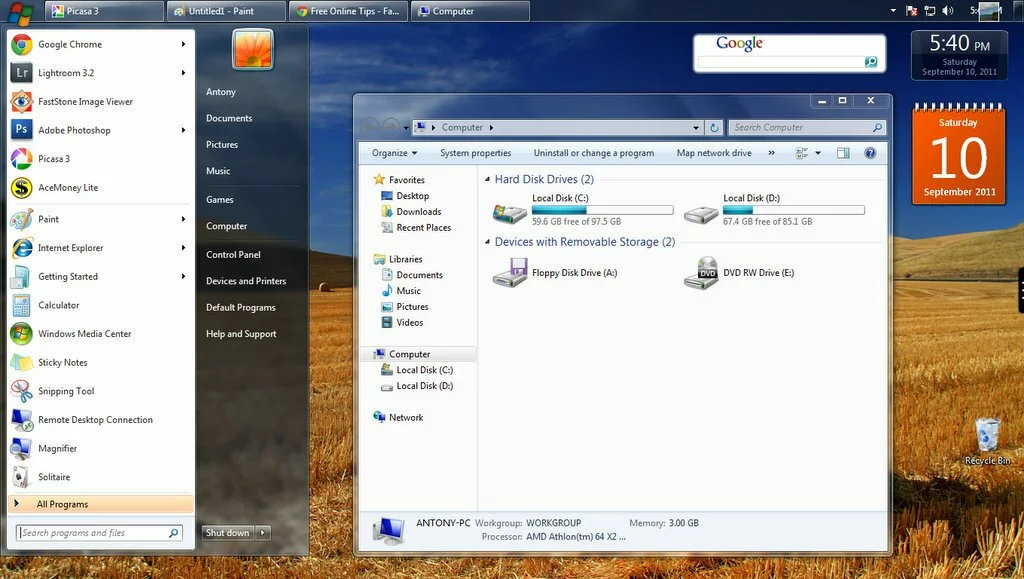Open Pictures from the Start menu's right pane

222,145
